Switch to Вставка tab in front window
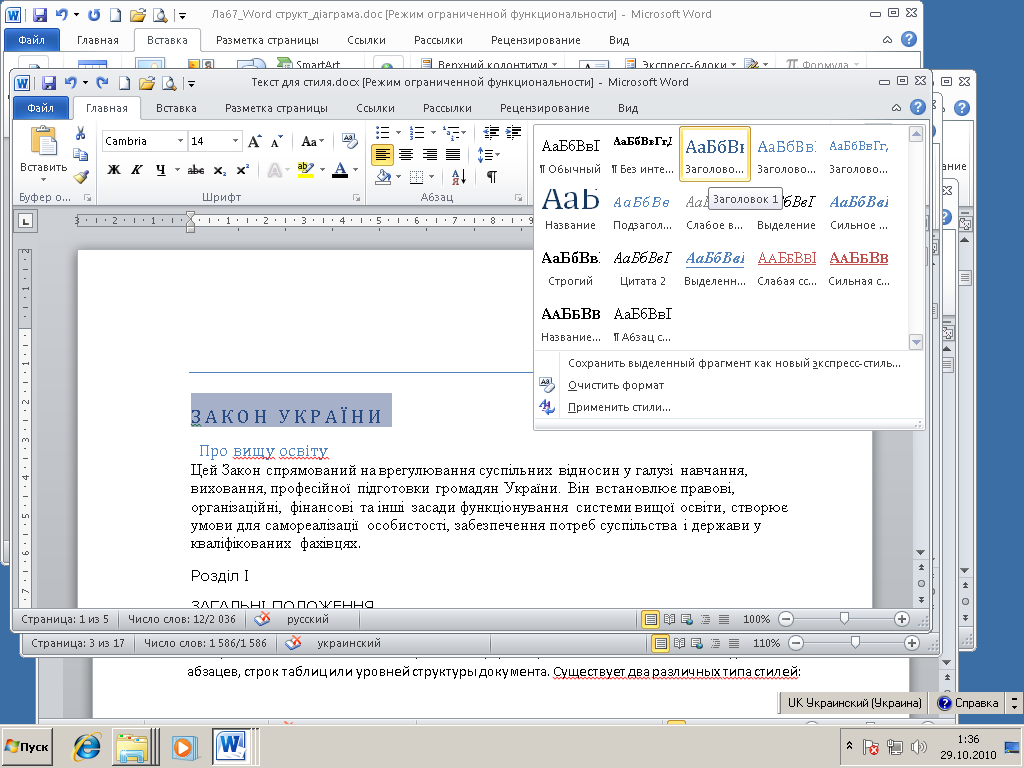 point(176,108)
